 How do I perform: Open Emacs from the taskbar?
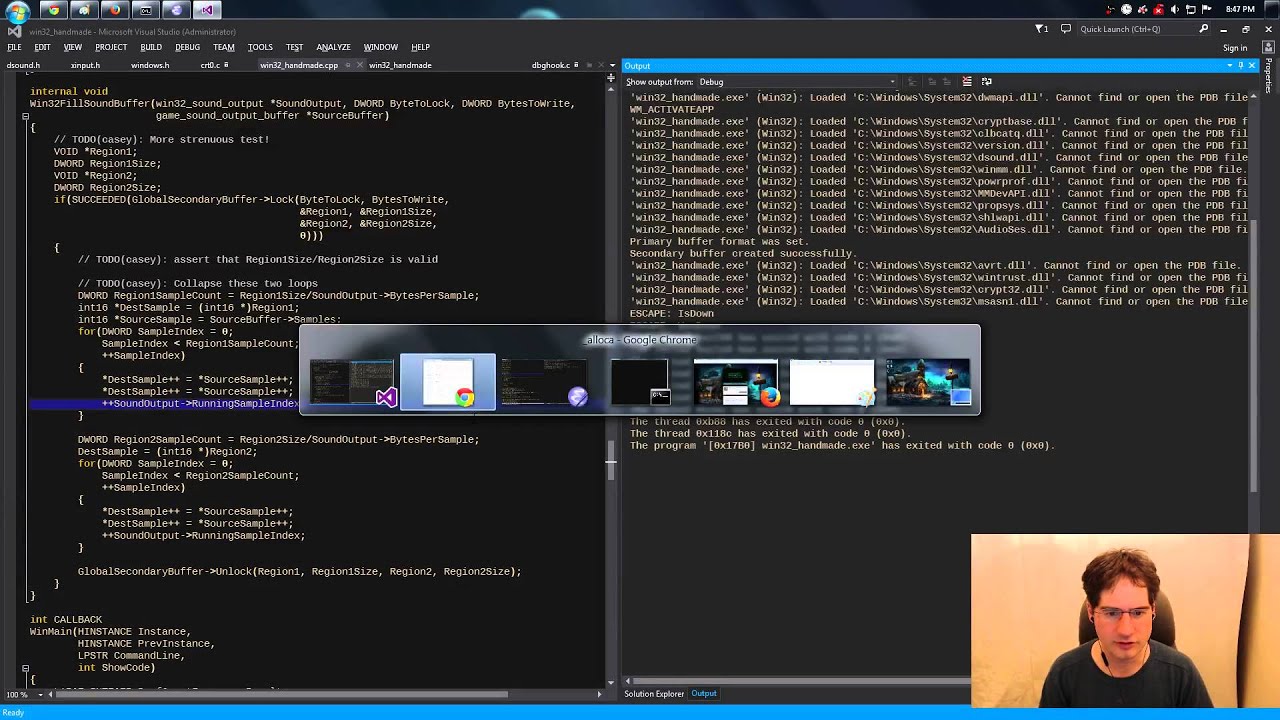click(177, 10)
